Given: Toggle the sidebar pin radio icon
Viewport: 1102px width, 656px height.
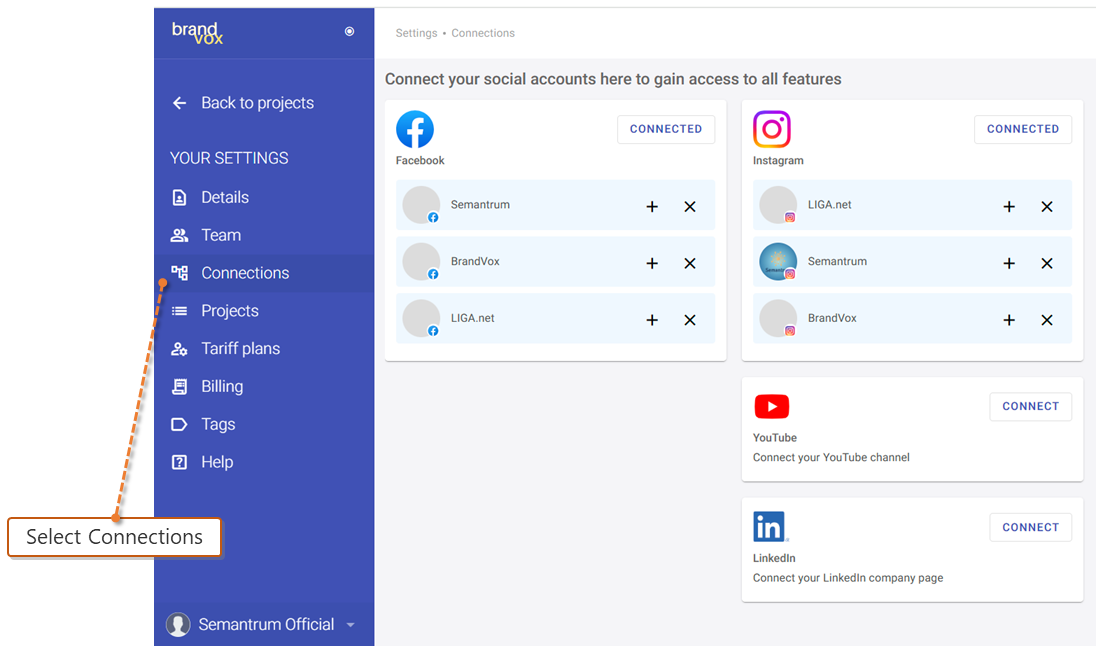Looking at the screenshot, I should (x=349, y=32).
